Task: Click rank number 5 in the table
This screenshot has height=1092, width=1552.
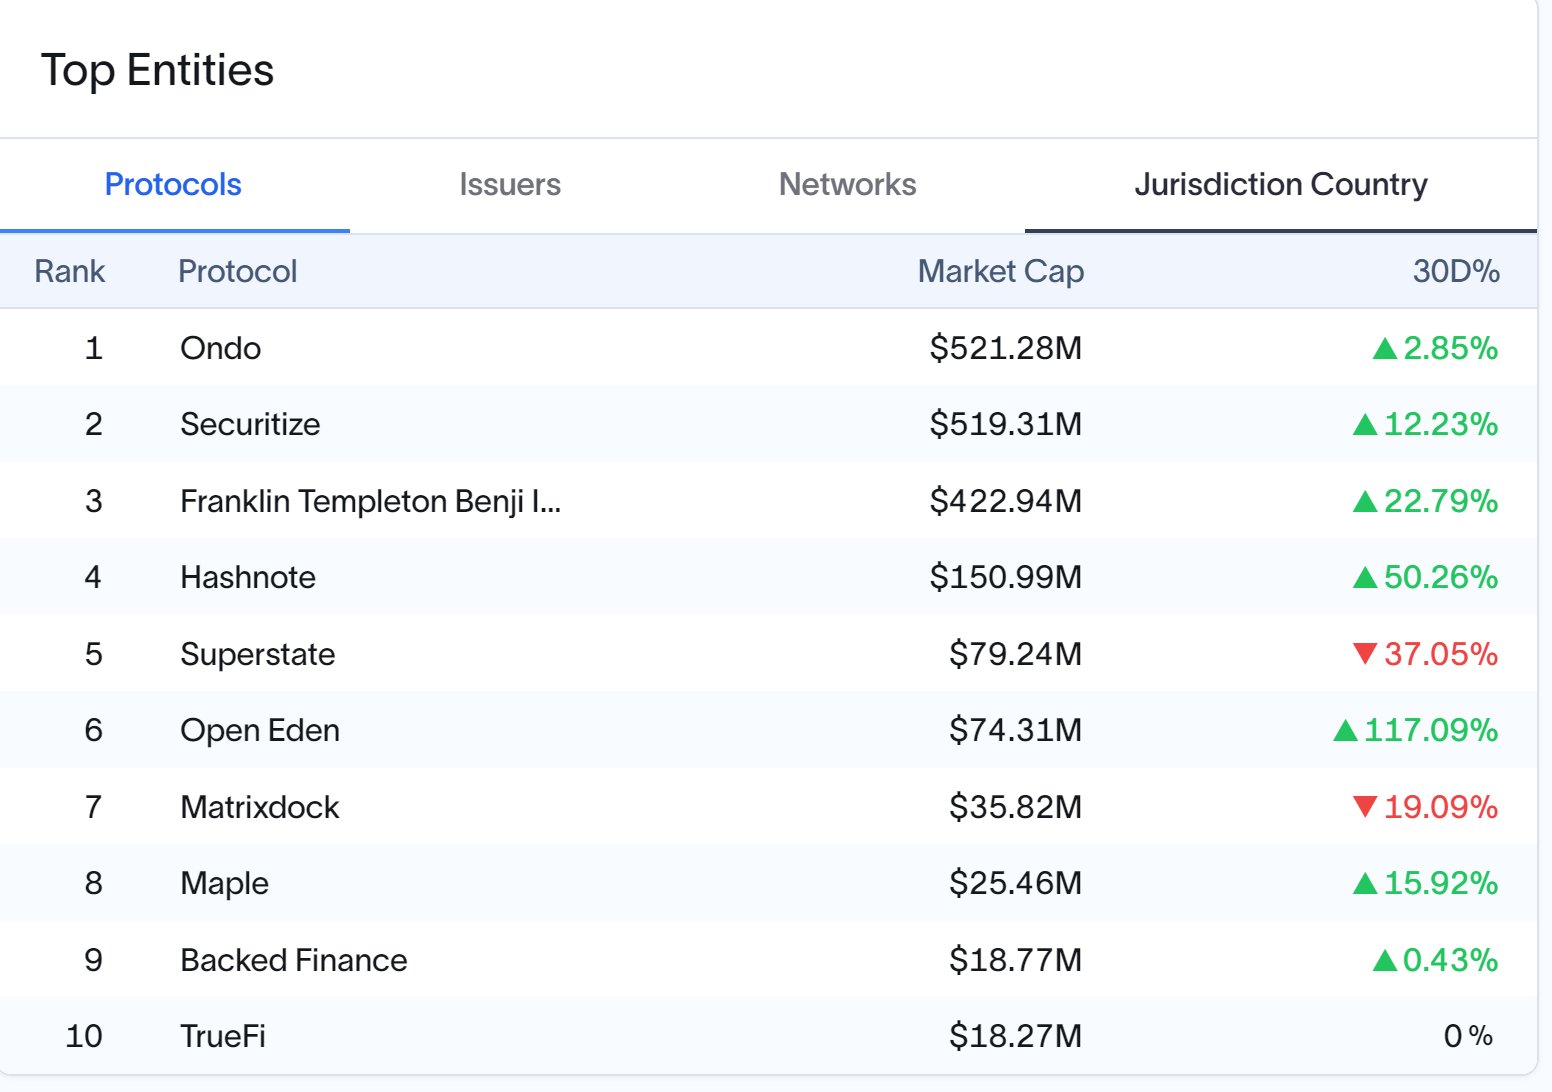Action: tap(94, 654)
